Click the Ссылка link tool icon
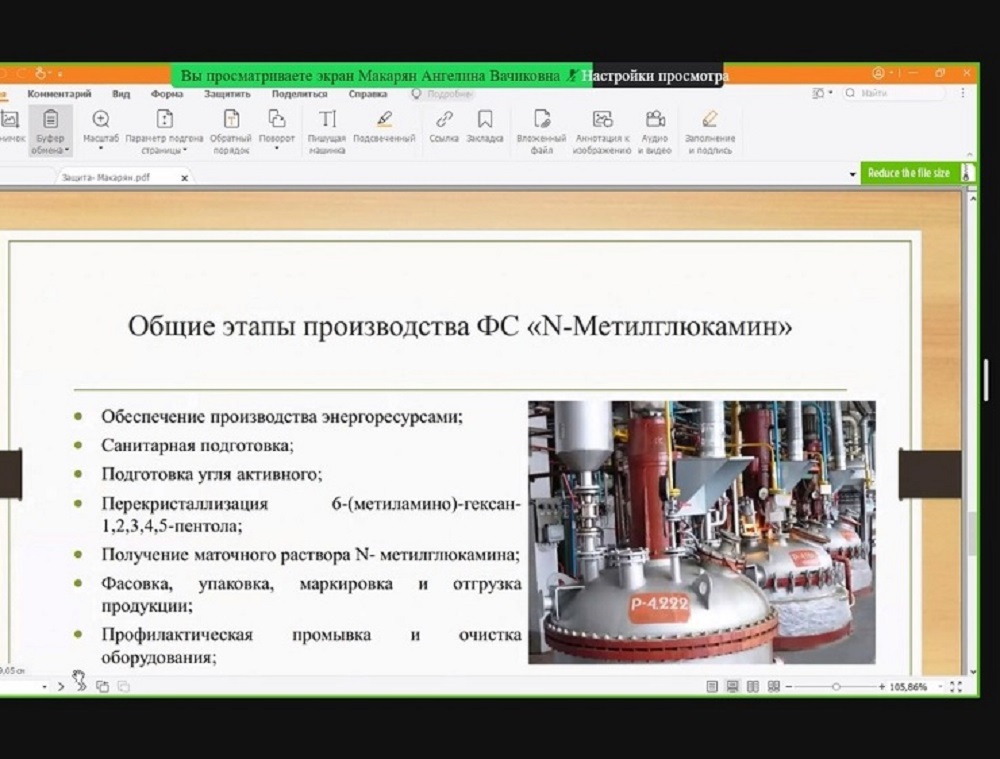Image resolution: width=1000 pixels, height=759 pixels. (444, 120)
